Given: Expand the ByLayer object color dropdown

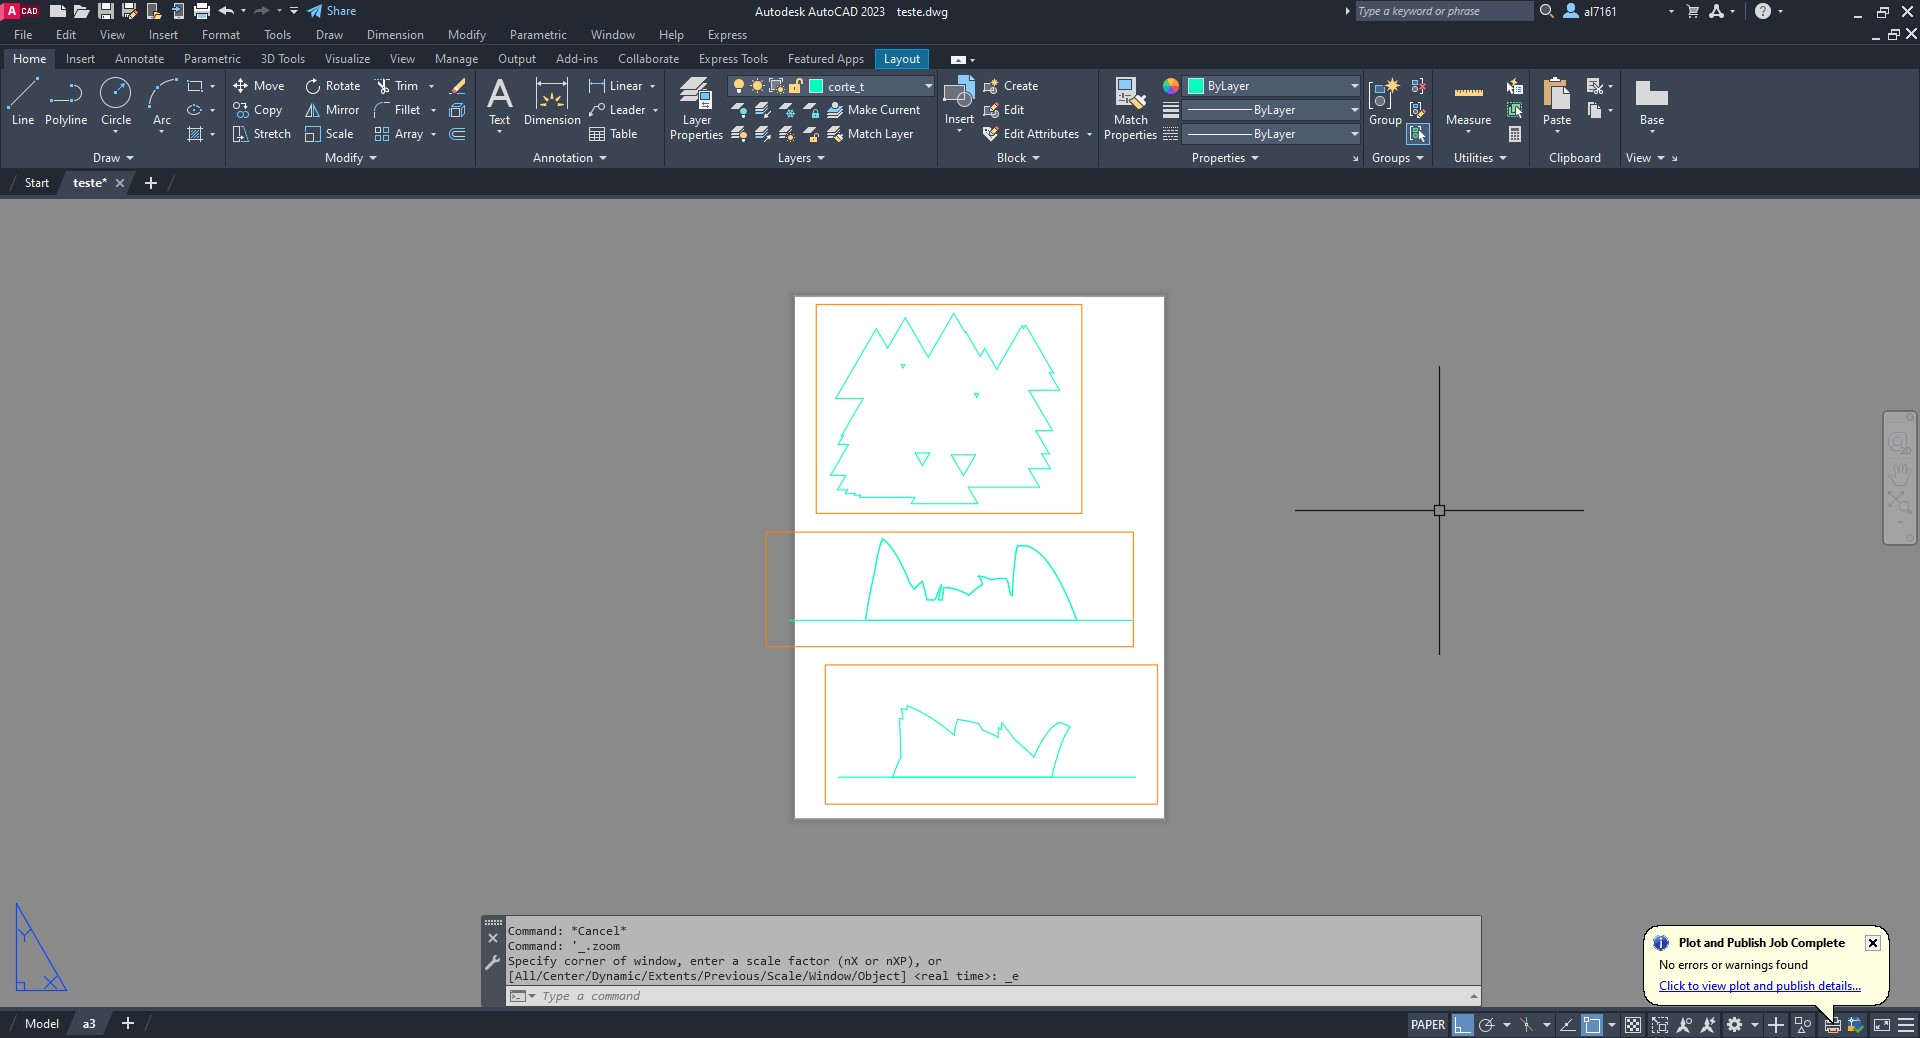Looking at the screenshot, I should (x=1354, y=86).
